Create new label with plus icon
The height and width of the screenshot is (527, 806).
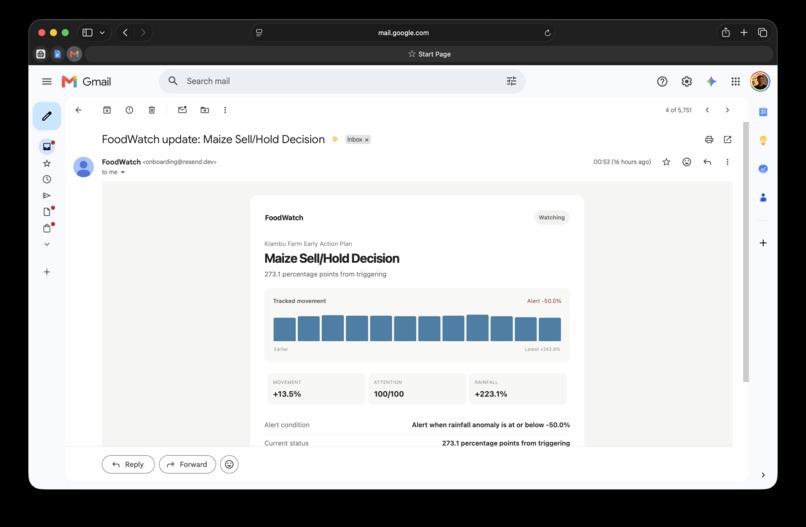tap(47, 272)
